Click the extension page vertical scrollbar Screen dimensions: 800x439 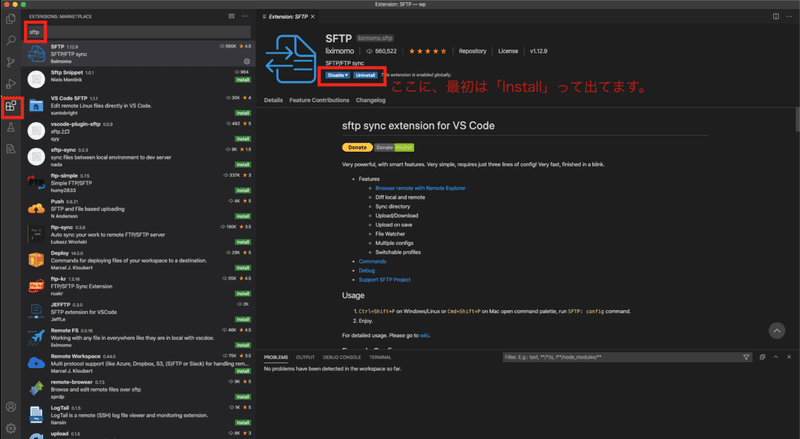[x=797, y=120]
